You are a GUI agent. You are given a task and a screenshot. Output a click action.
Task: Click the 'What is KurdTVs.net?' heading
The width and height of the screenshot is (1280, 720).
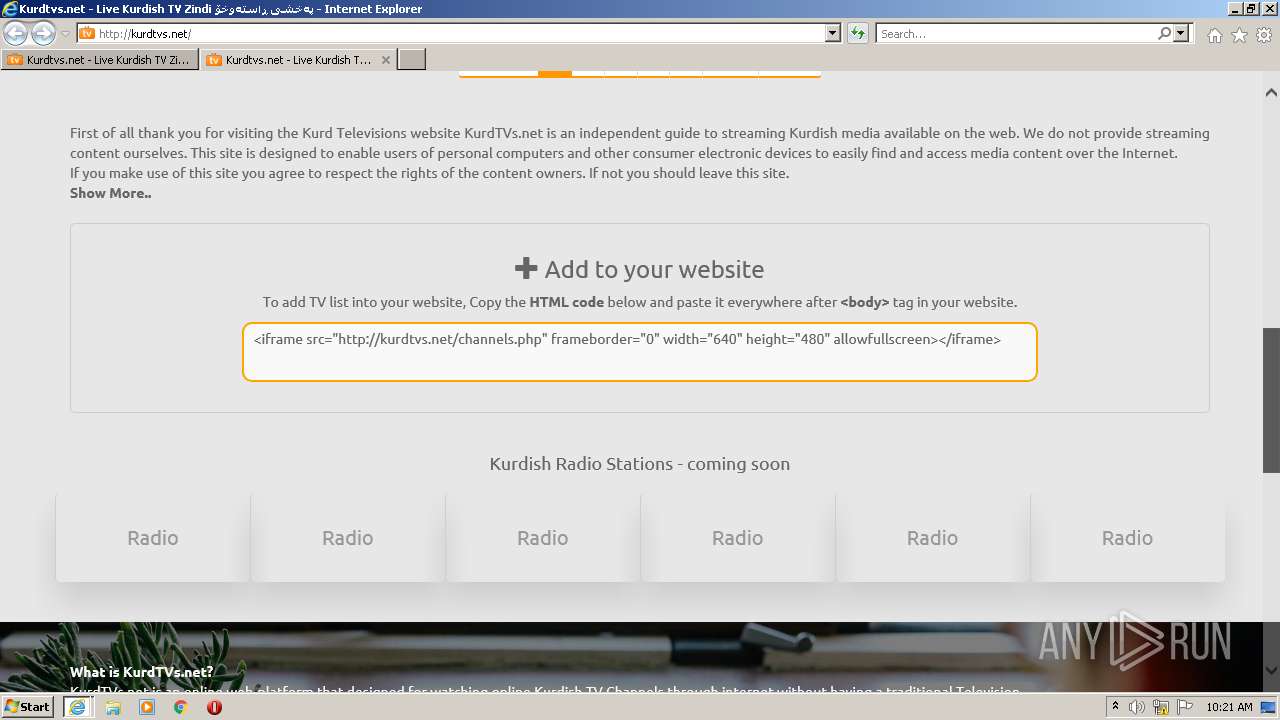point(141,671)
